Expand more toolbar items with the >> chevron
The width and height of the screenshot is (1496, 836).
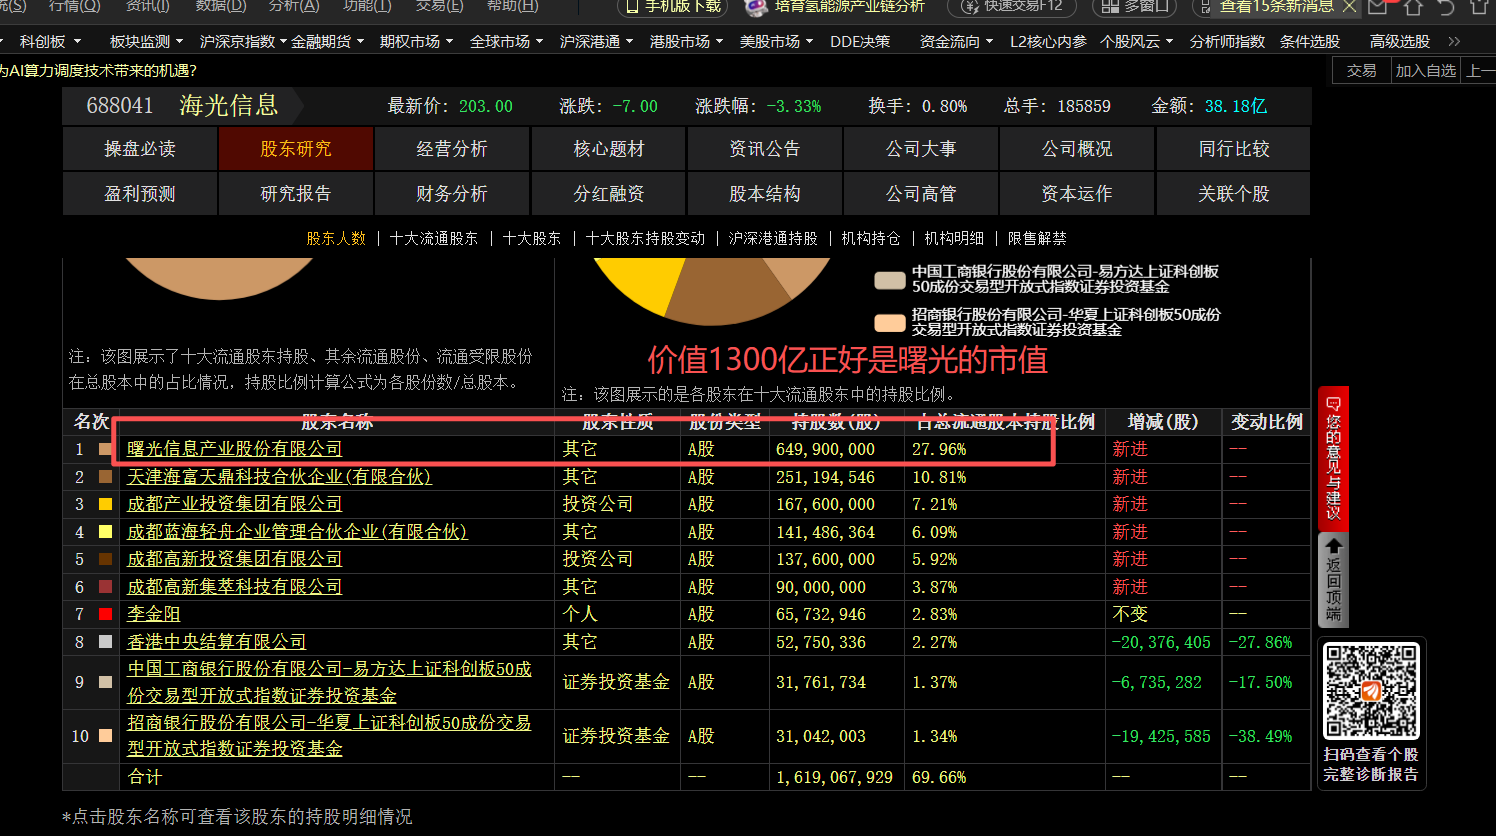[1454, 41]
